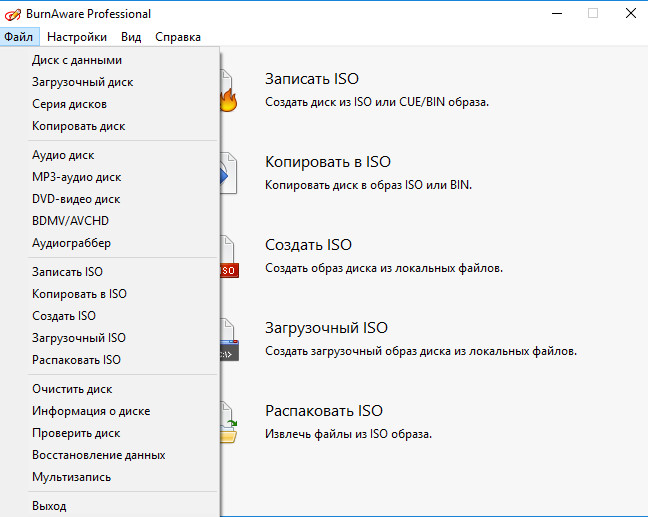Click Выход to exit the program
Screen dimensions: 648x517
tap(110, 506)
